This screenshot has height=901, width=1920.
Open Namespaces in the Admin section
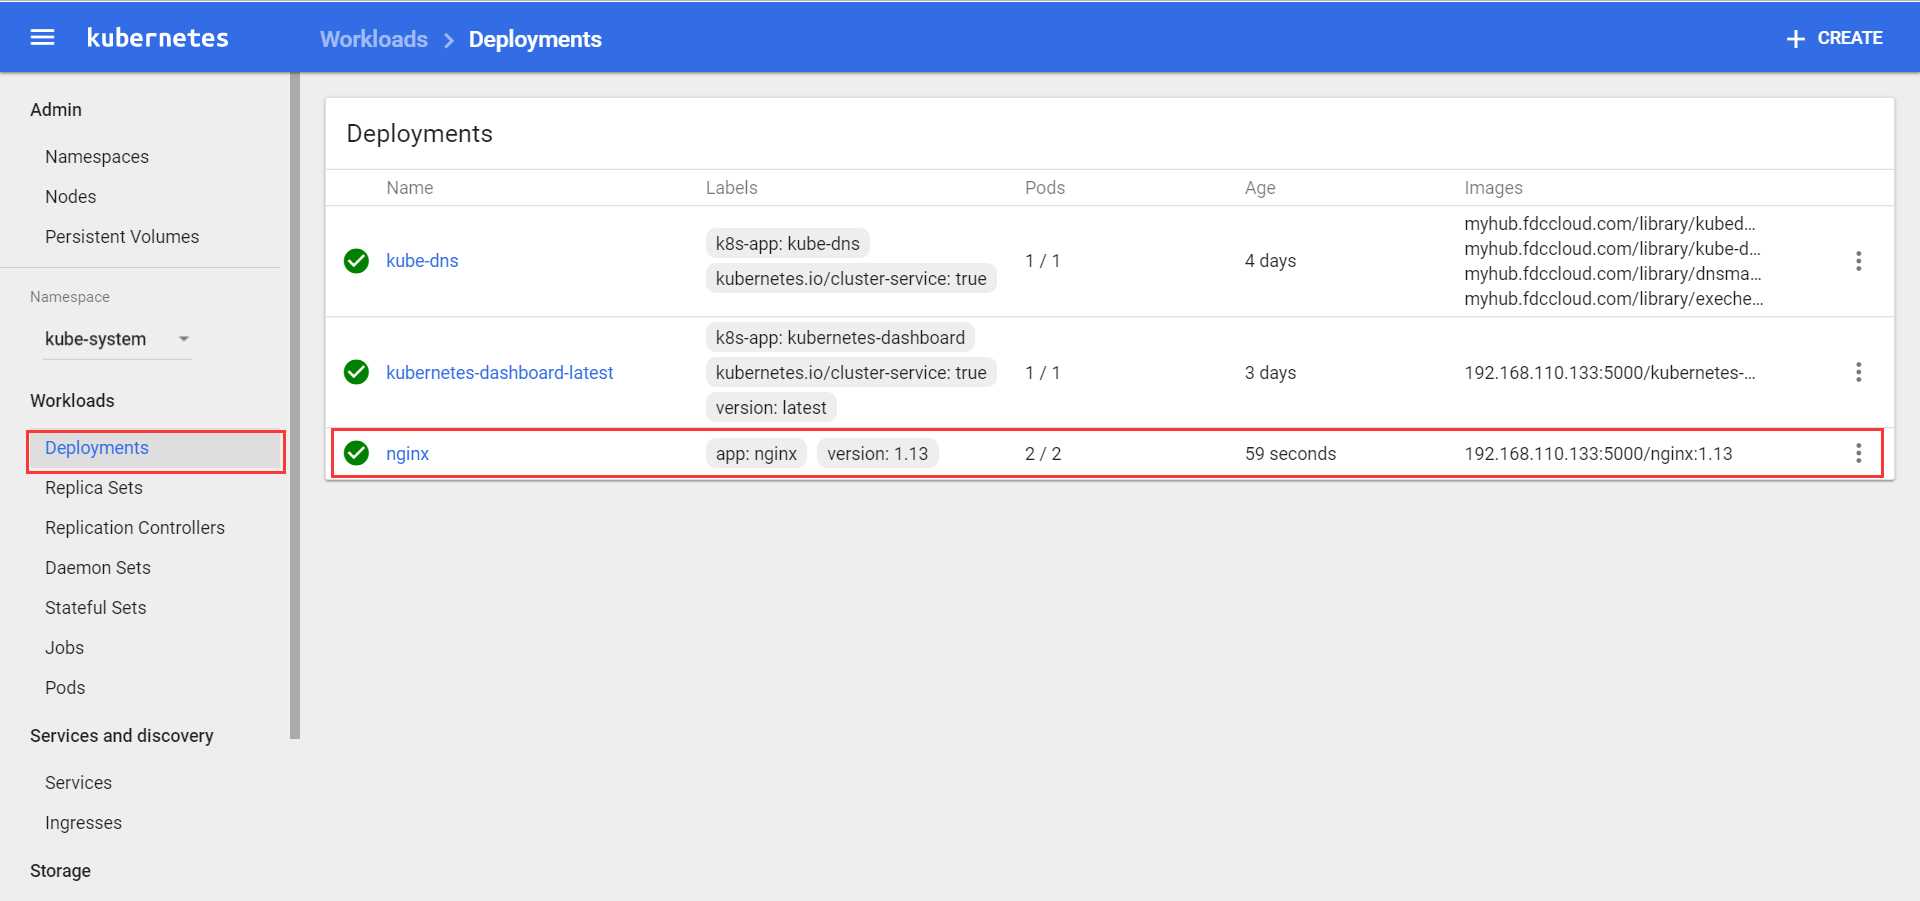[x=97, y=157]
